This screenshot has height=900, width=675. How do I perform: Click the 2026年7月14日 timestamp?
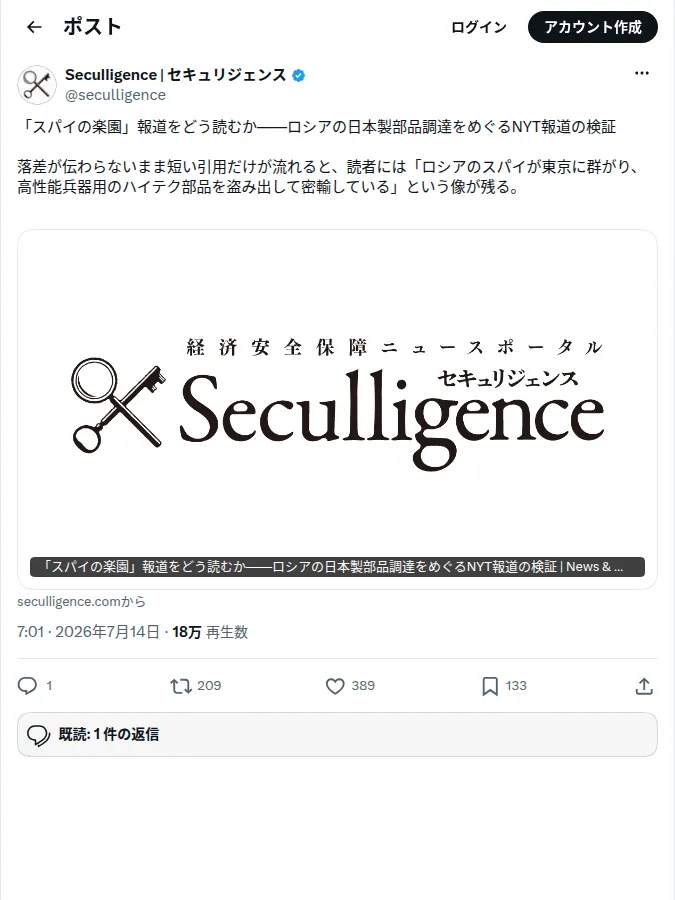(107, 632)
